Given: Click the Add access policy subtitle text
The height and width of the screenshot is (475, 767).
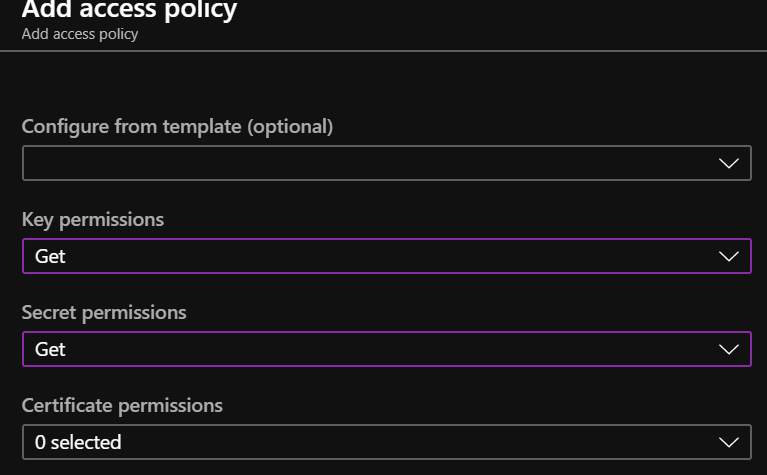Looking at the screenshot, I should (80, 34).
